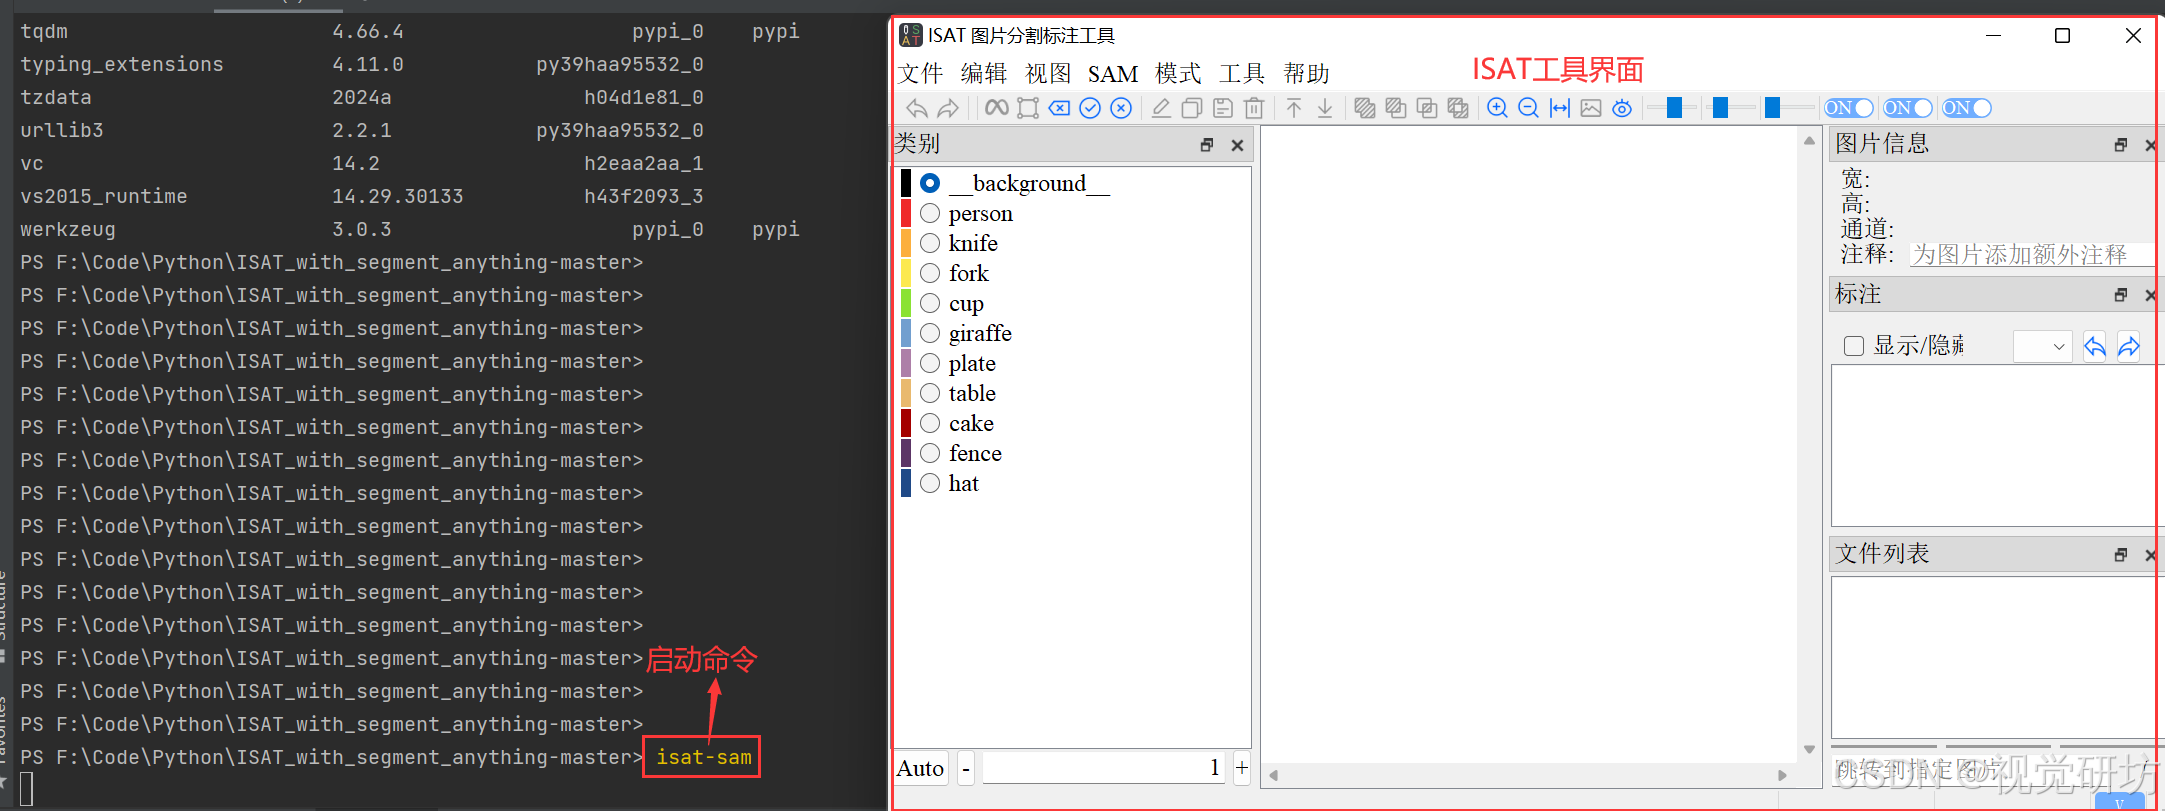Select the __background__ category radio button
The width and height of the screenshot is (2165, 811).
[x=930, y=183]
